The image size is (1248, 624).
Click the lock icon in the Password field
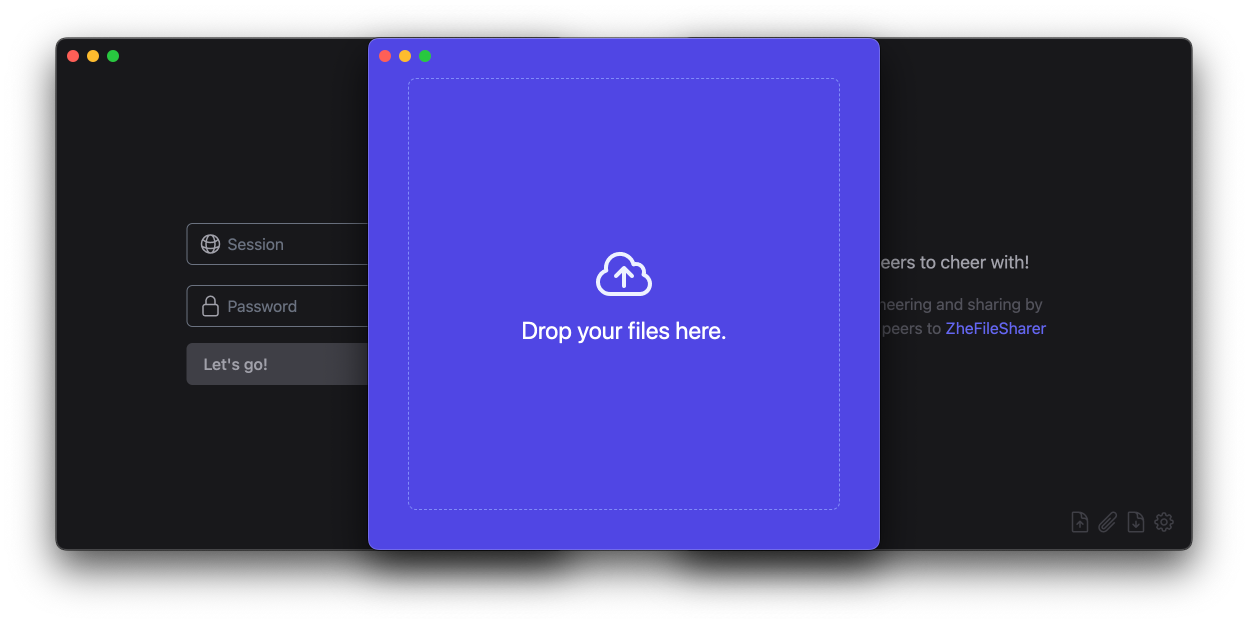(210, 306)
